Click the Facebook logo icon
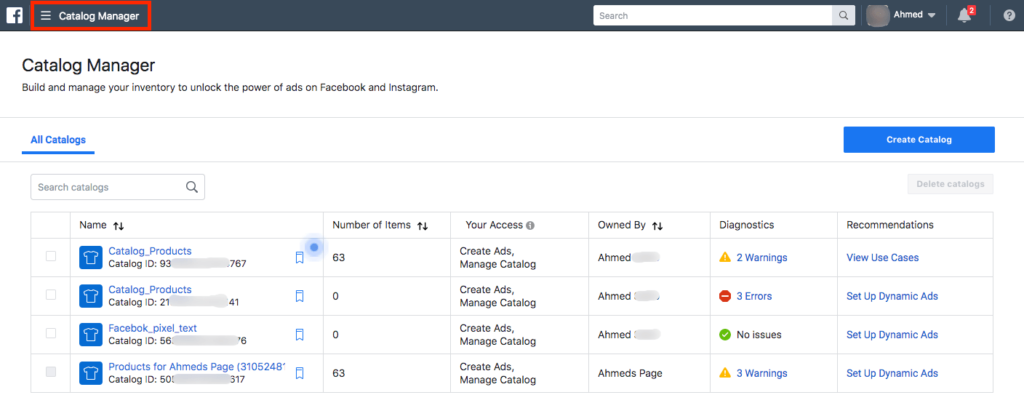Image resolution: width=1024 pixels, height=411 pixels. pos(14,16)
